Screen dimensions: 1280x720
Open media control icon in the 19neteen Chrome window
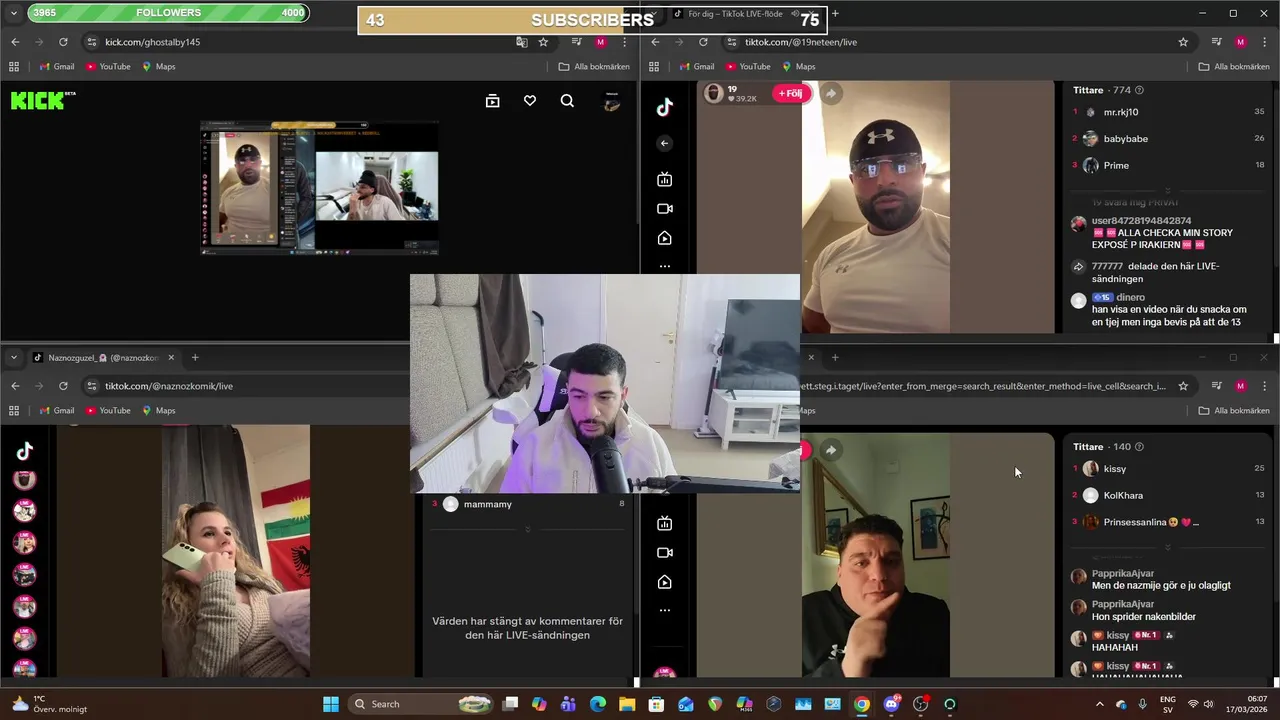click(1216, 42)
